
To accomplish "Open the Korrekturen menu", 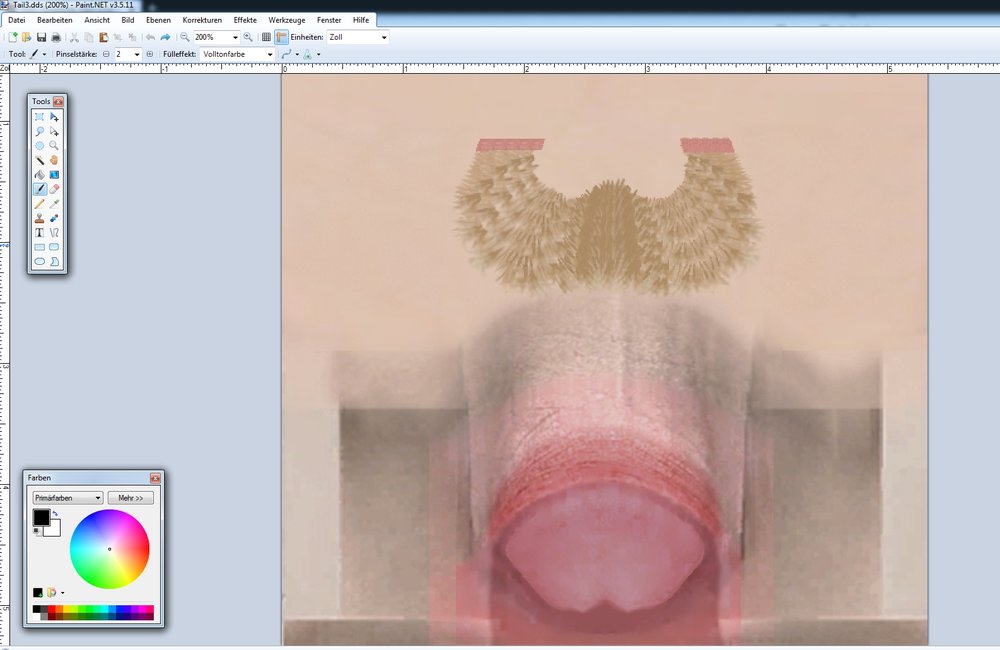I will (202, 20).
